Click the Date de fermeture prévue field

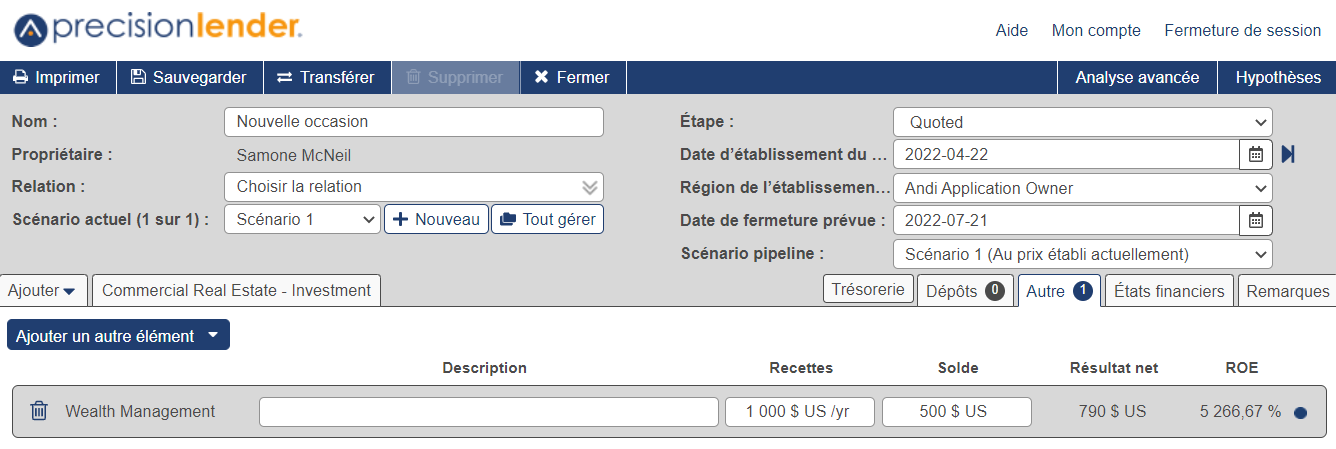tap(1066, 220)
